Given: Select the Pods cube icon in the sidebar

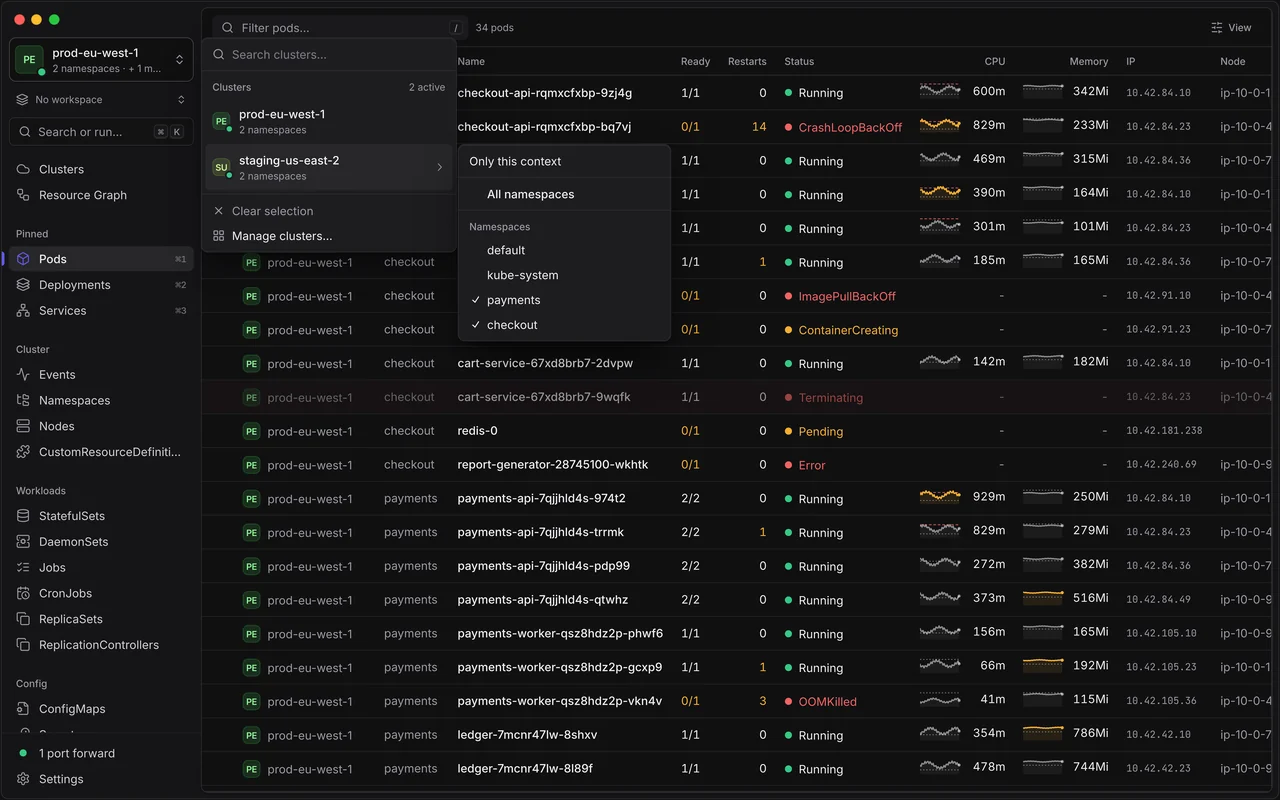Looking at the screenshot, I should (23, 259).
